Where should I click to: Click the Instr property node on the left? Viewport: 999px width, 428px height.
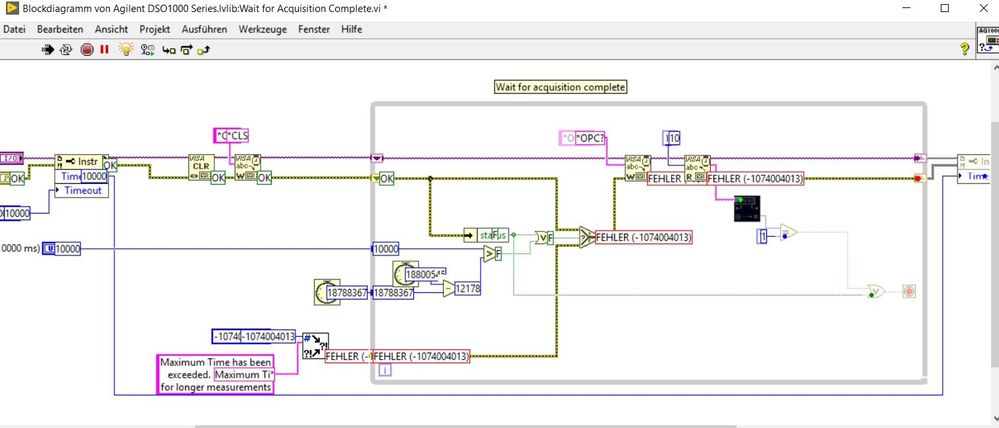click(82, 162)
